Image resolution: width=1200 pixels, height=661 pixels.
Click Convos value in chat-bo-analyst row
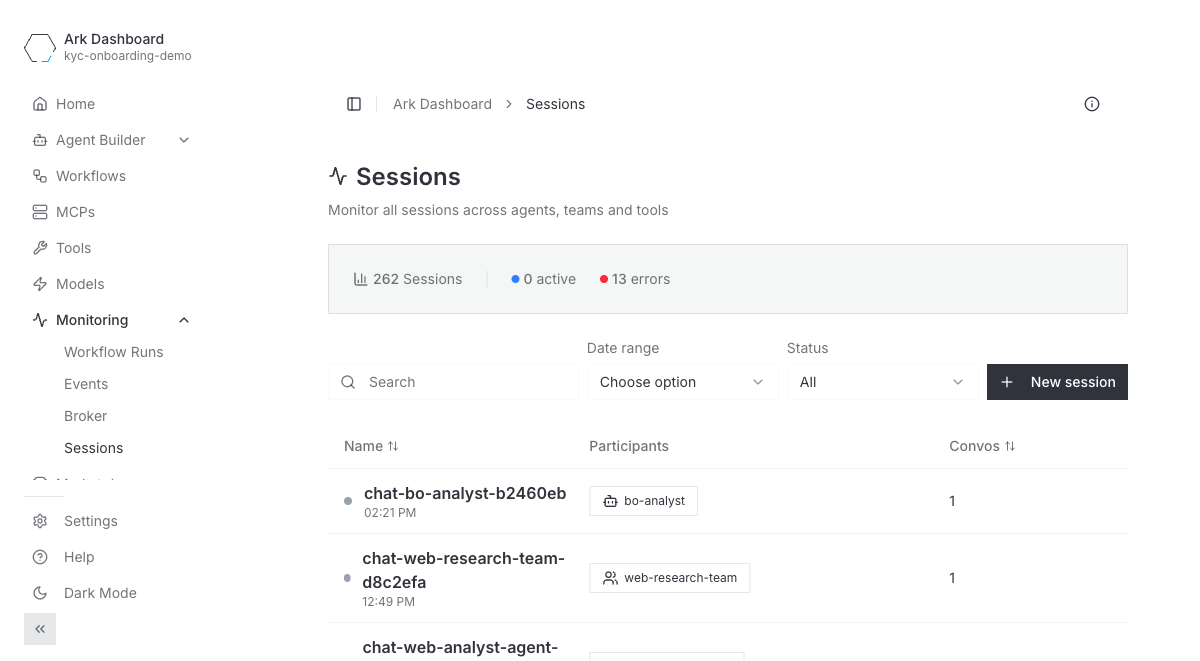(952, 501)
